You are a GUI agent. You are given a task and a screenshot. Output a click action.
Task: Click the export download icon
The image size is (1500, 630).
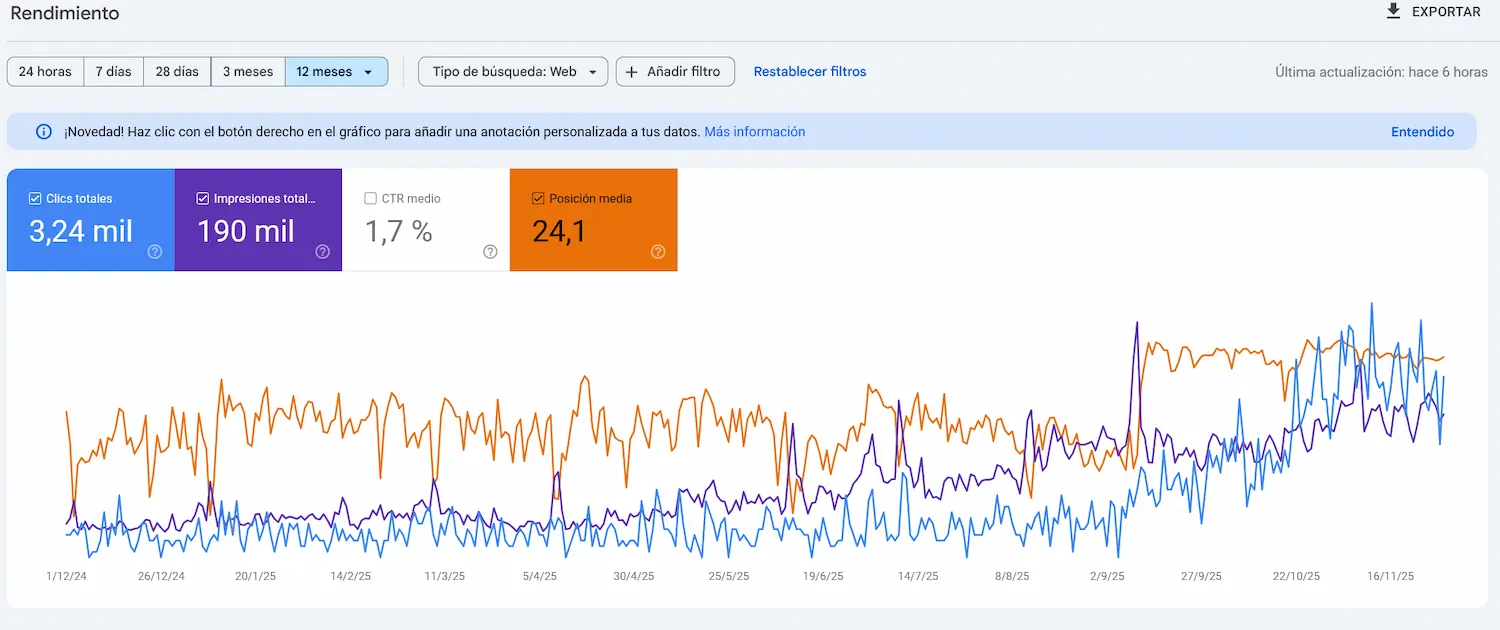pyautogui.click(x=1394, y=12)
